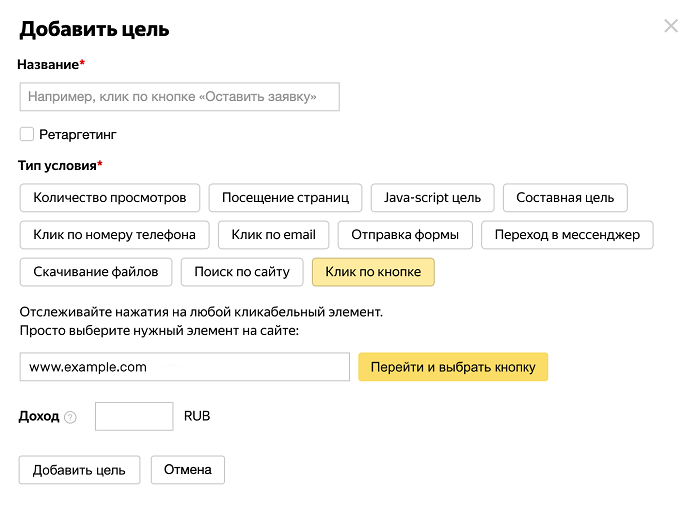
Task: Select Количество просмотров condition type
Action: pos(110,198)
